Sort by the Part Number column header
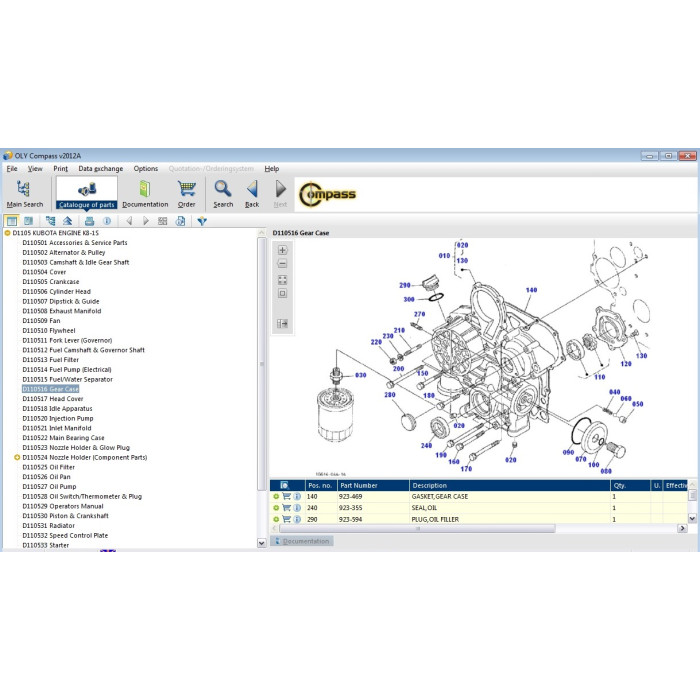This screenshot has width=700, height=700. 373,485
